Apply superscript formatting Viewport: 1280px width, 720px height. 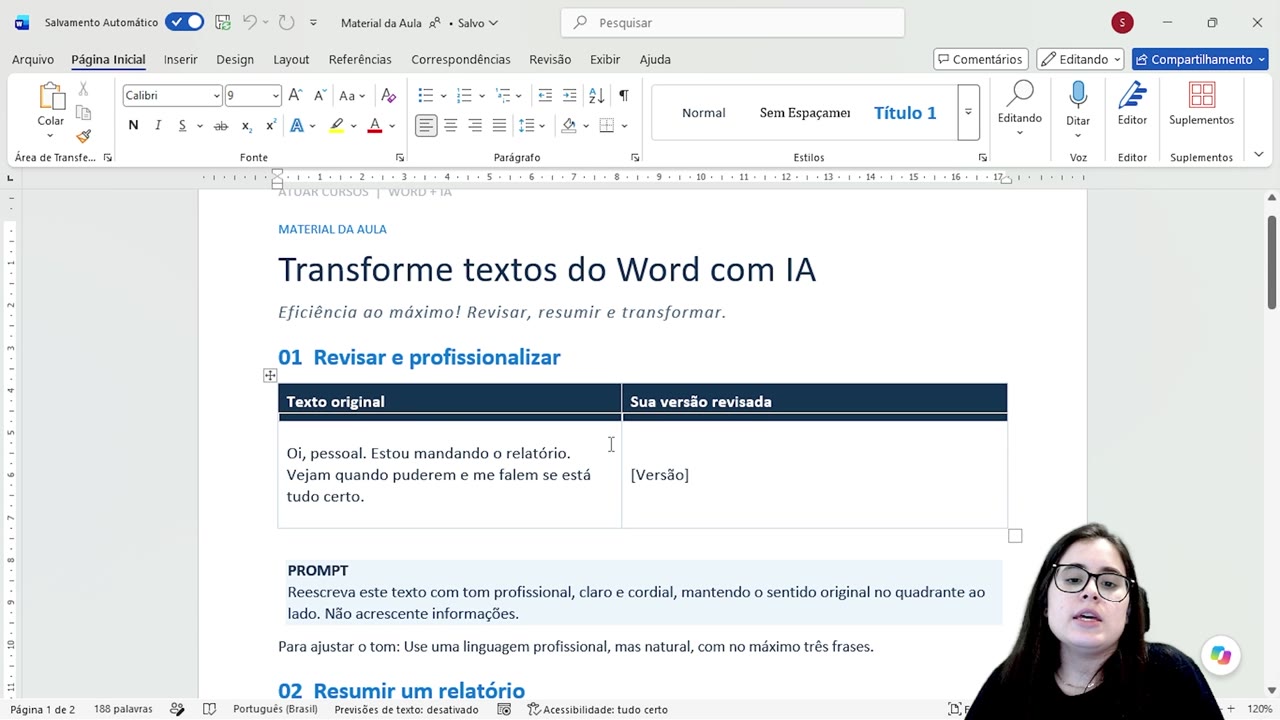[270, 125]
